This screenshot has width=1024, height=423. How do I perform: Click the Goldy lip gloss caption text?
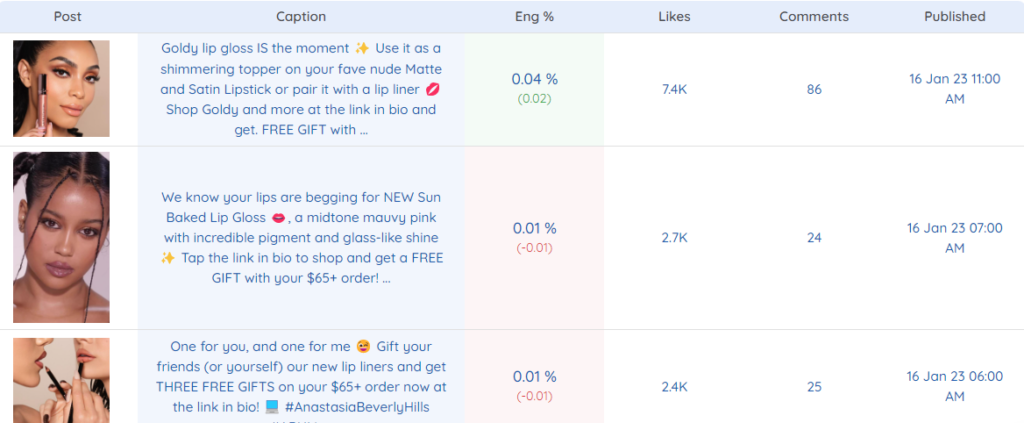(301, 89)
